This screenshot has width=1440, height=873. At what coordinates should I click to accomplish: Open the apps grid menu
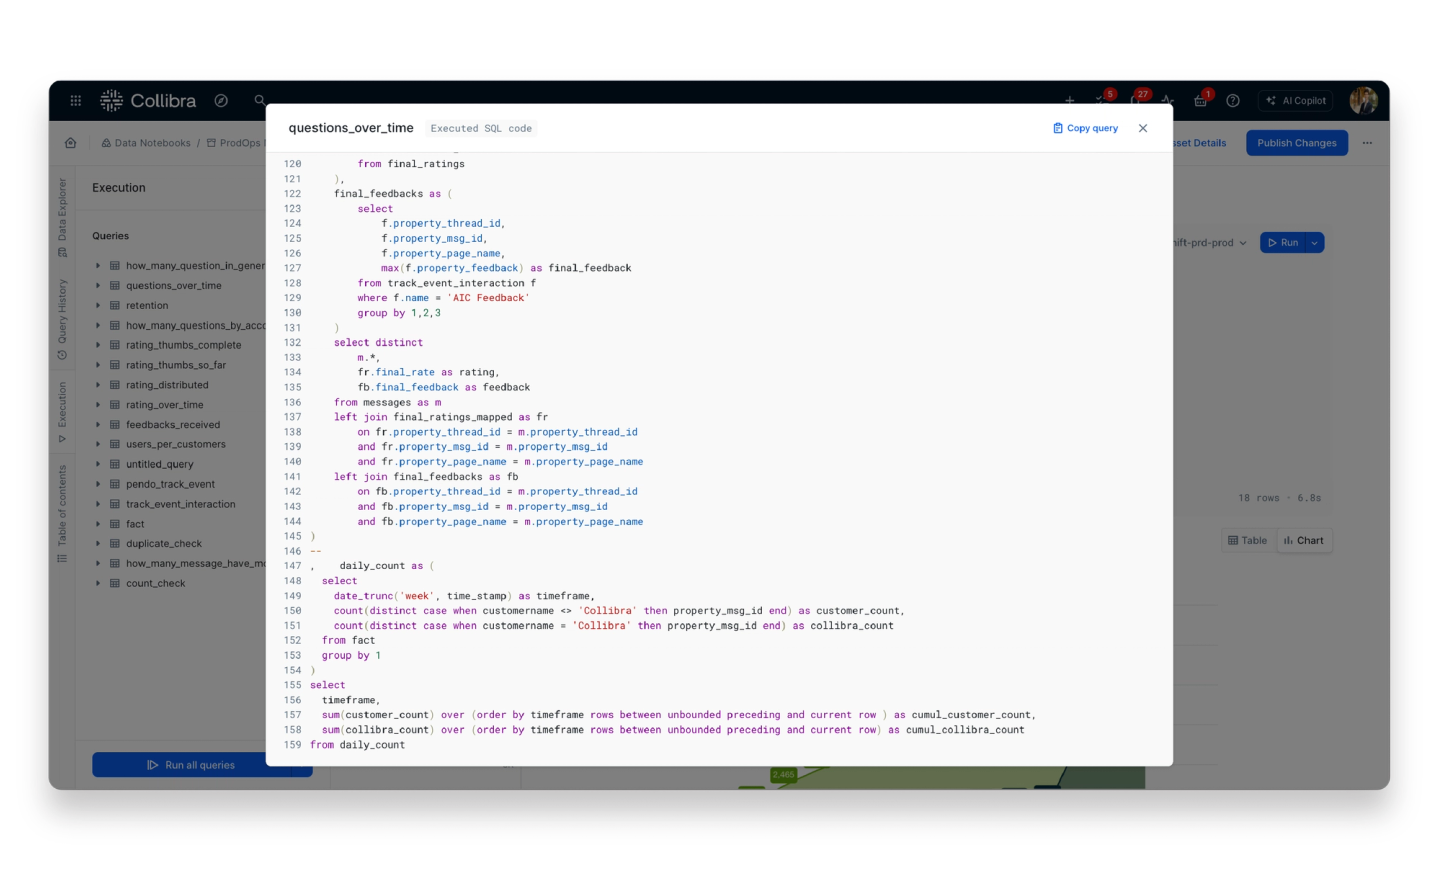point(75,101)
